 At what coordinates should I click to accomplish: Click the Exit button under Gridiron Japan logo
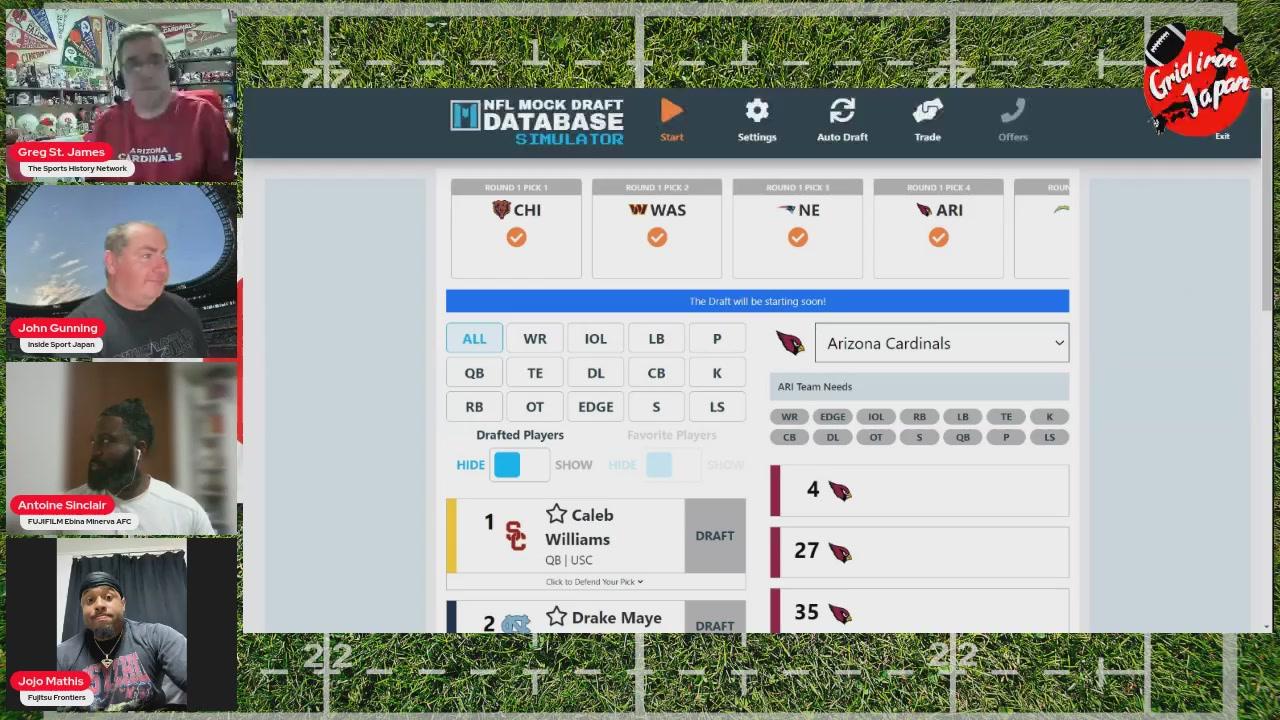pyautogui.click(x=1222, y=136)
